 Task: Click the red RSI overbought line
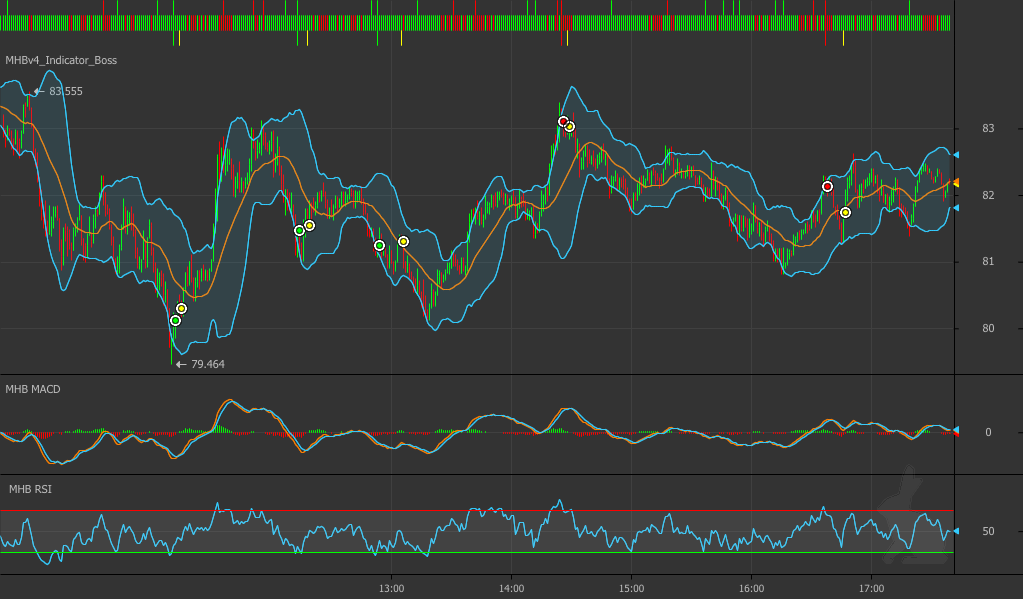(476, 511)
